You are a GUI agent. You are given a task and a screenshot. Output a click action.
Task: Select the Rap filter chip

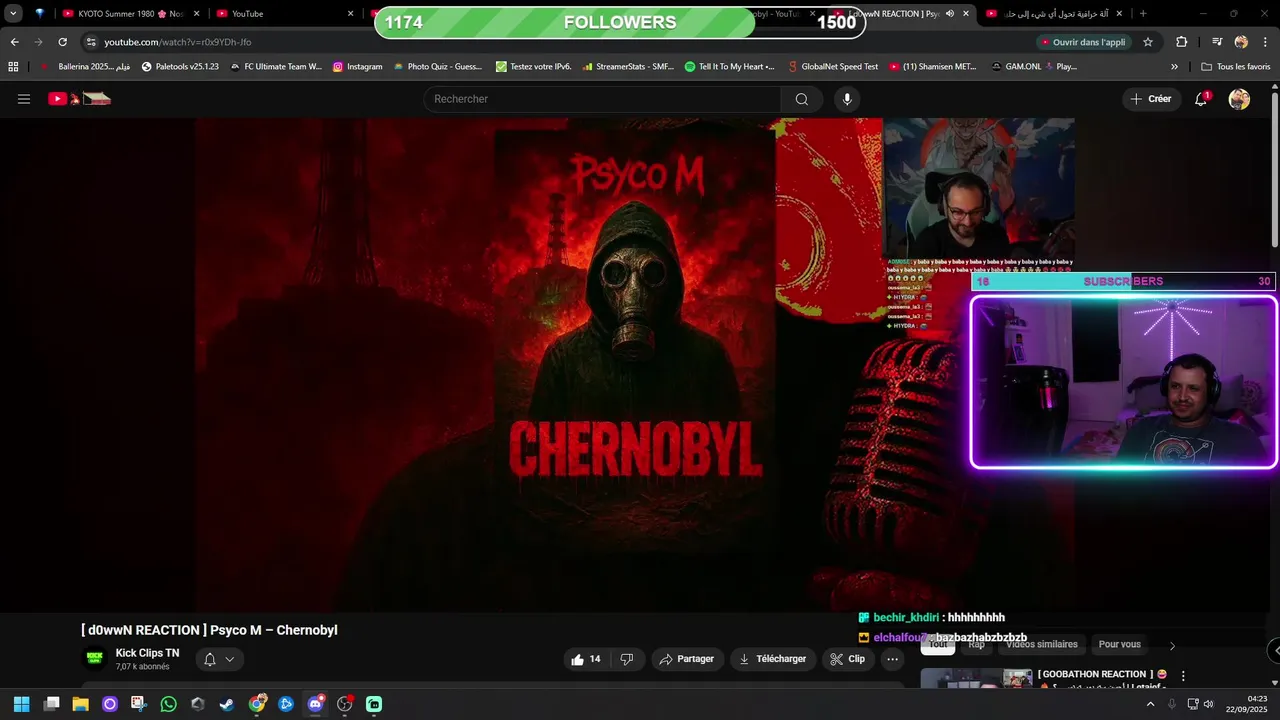click(976, 645)
